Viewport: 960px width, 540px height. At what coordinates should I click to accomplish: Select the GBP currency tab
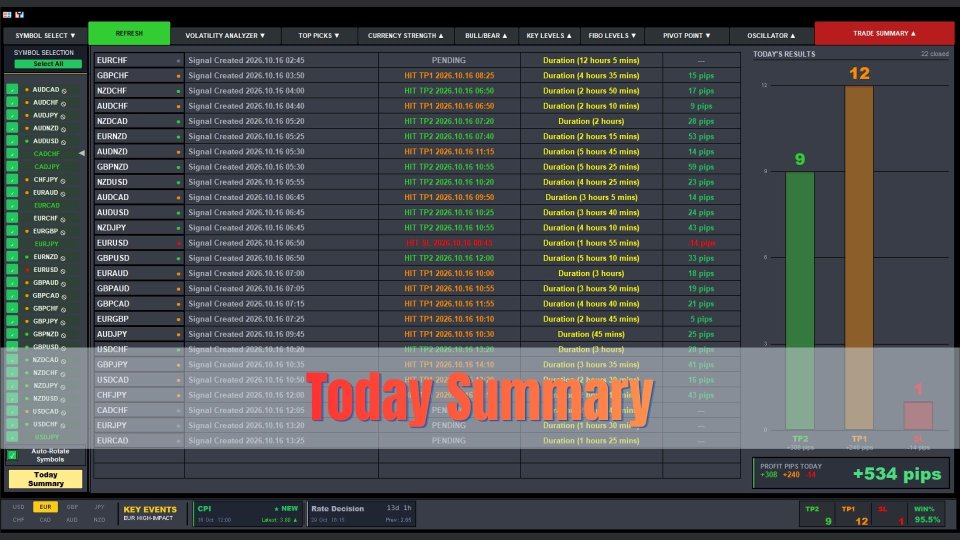72,507
